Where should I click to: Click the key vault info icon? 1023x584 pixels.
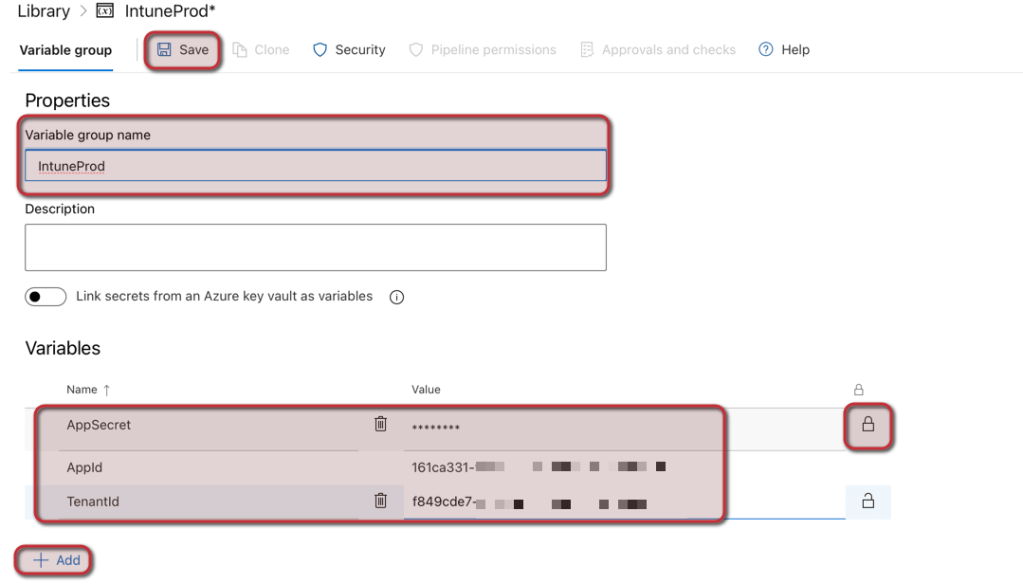396,298
